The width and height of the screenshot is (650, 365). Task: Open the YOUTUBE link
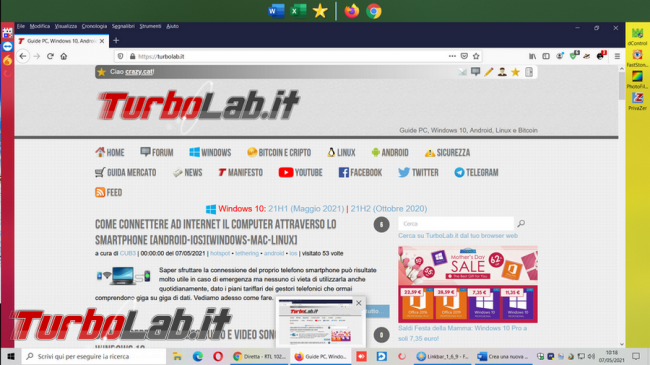point(300,172)
